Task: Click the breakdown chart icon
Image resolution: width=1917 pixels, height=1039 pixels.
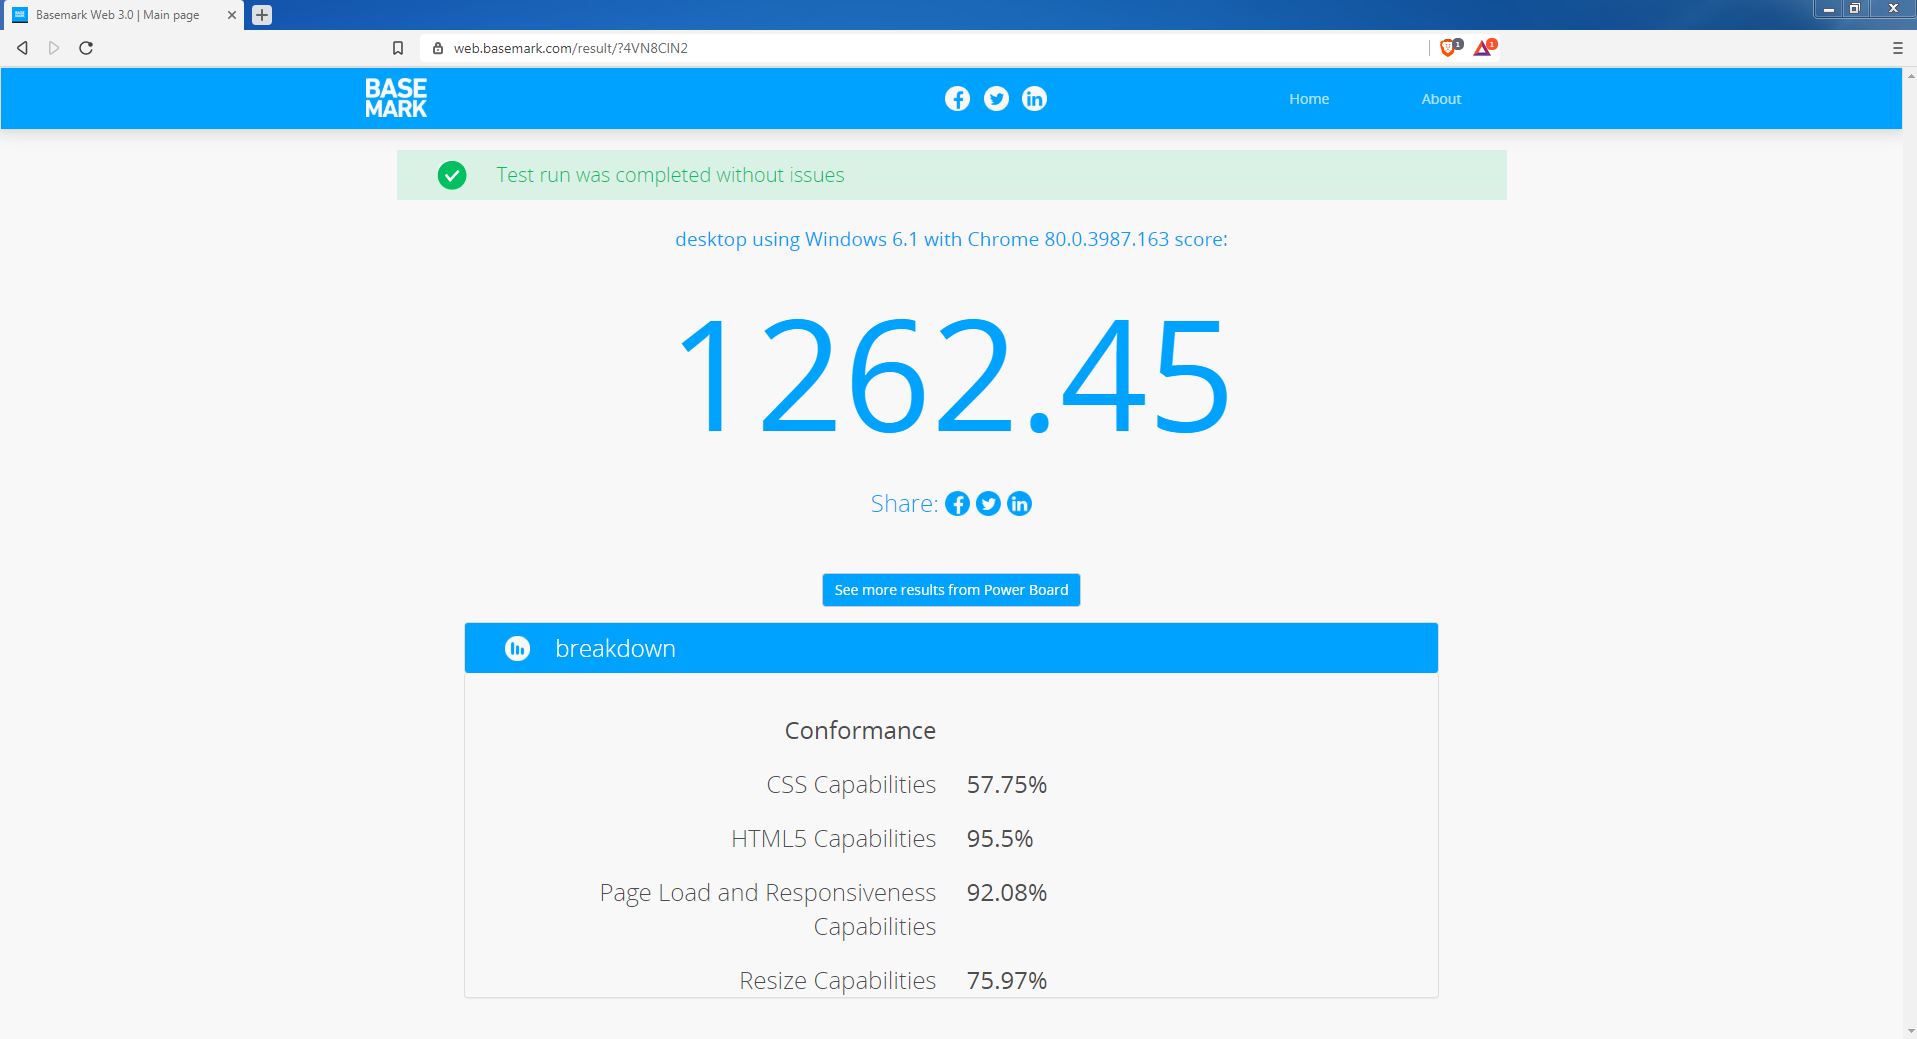Action: [517, 648]
